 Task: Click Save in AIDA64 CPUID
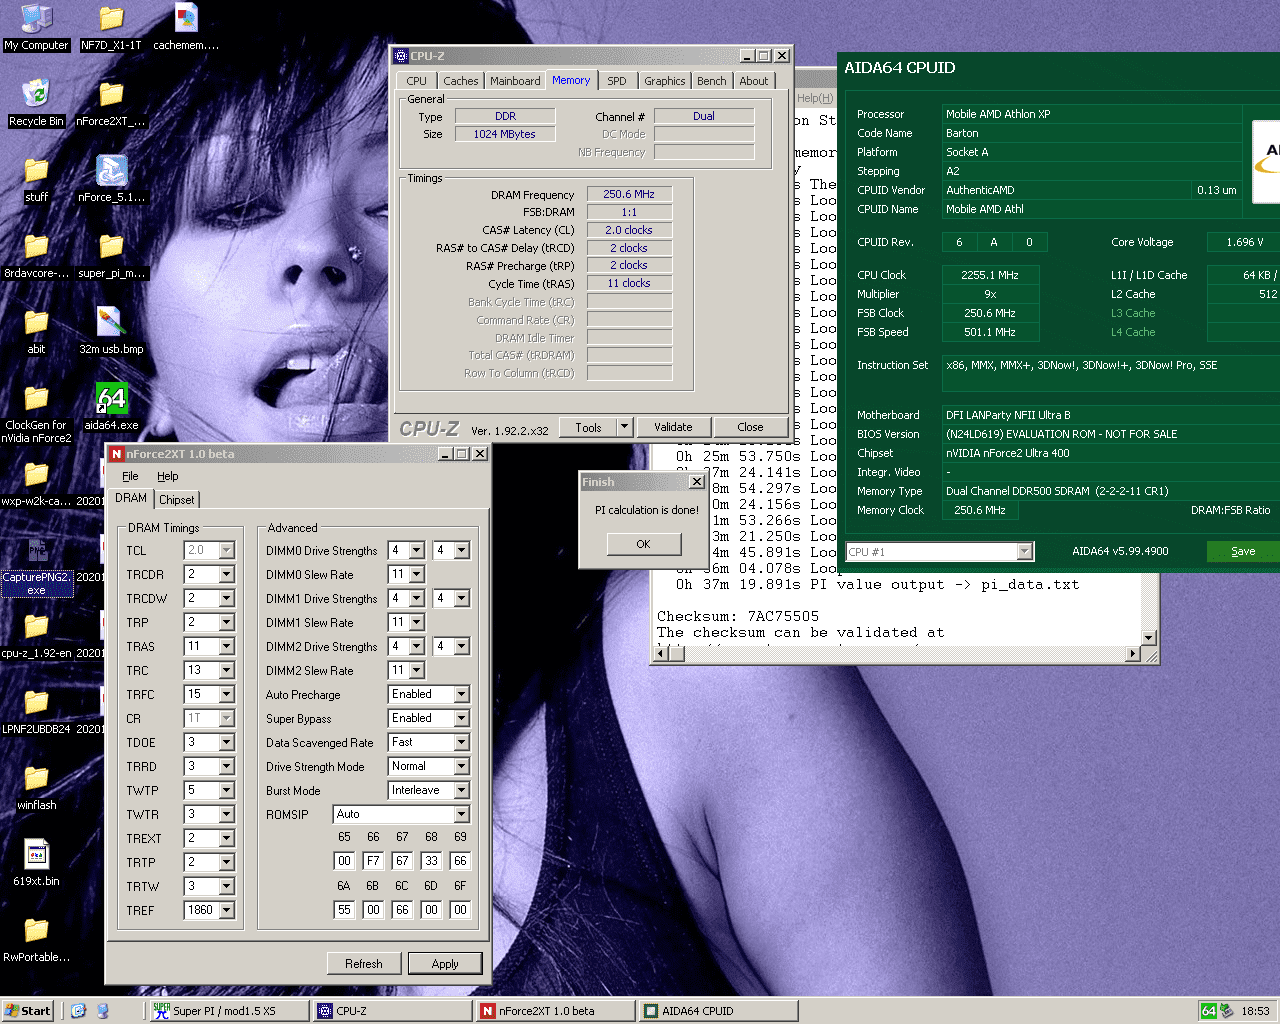tap(1243, 551)
